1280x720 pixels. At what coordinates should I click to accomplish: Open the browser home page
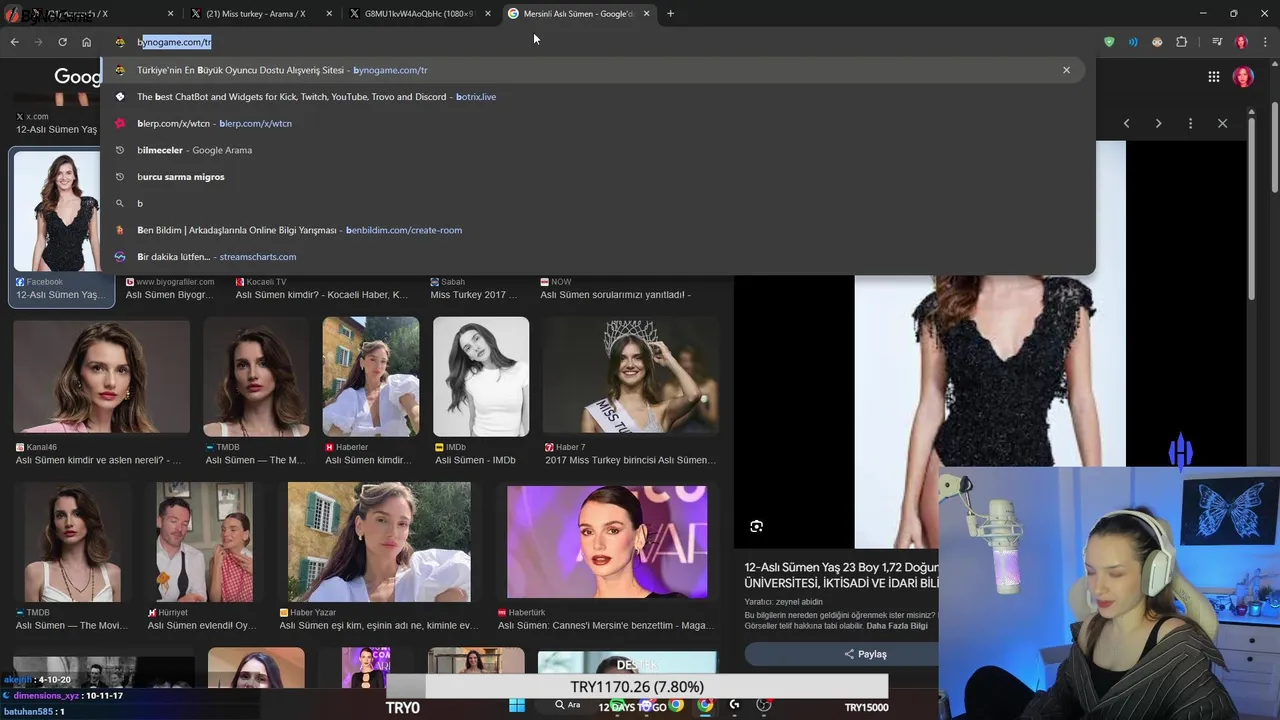point(87,42)
